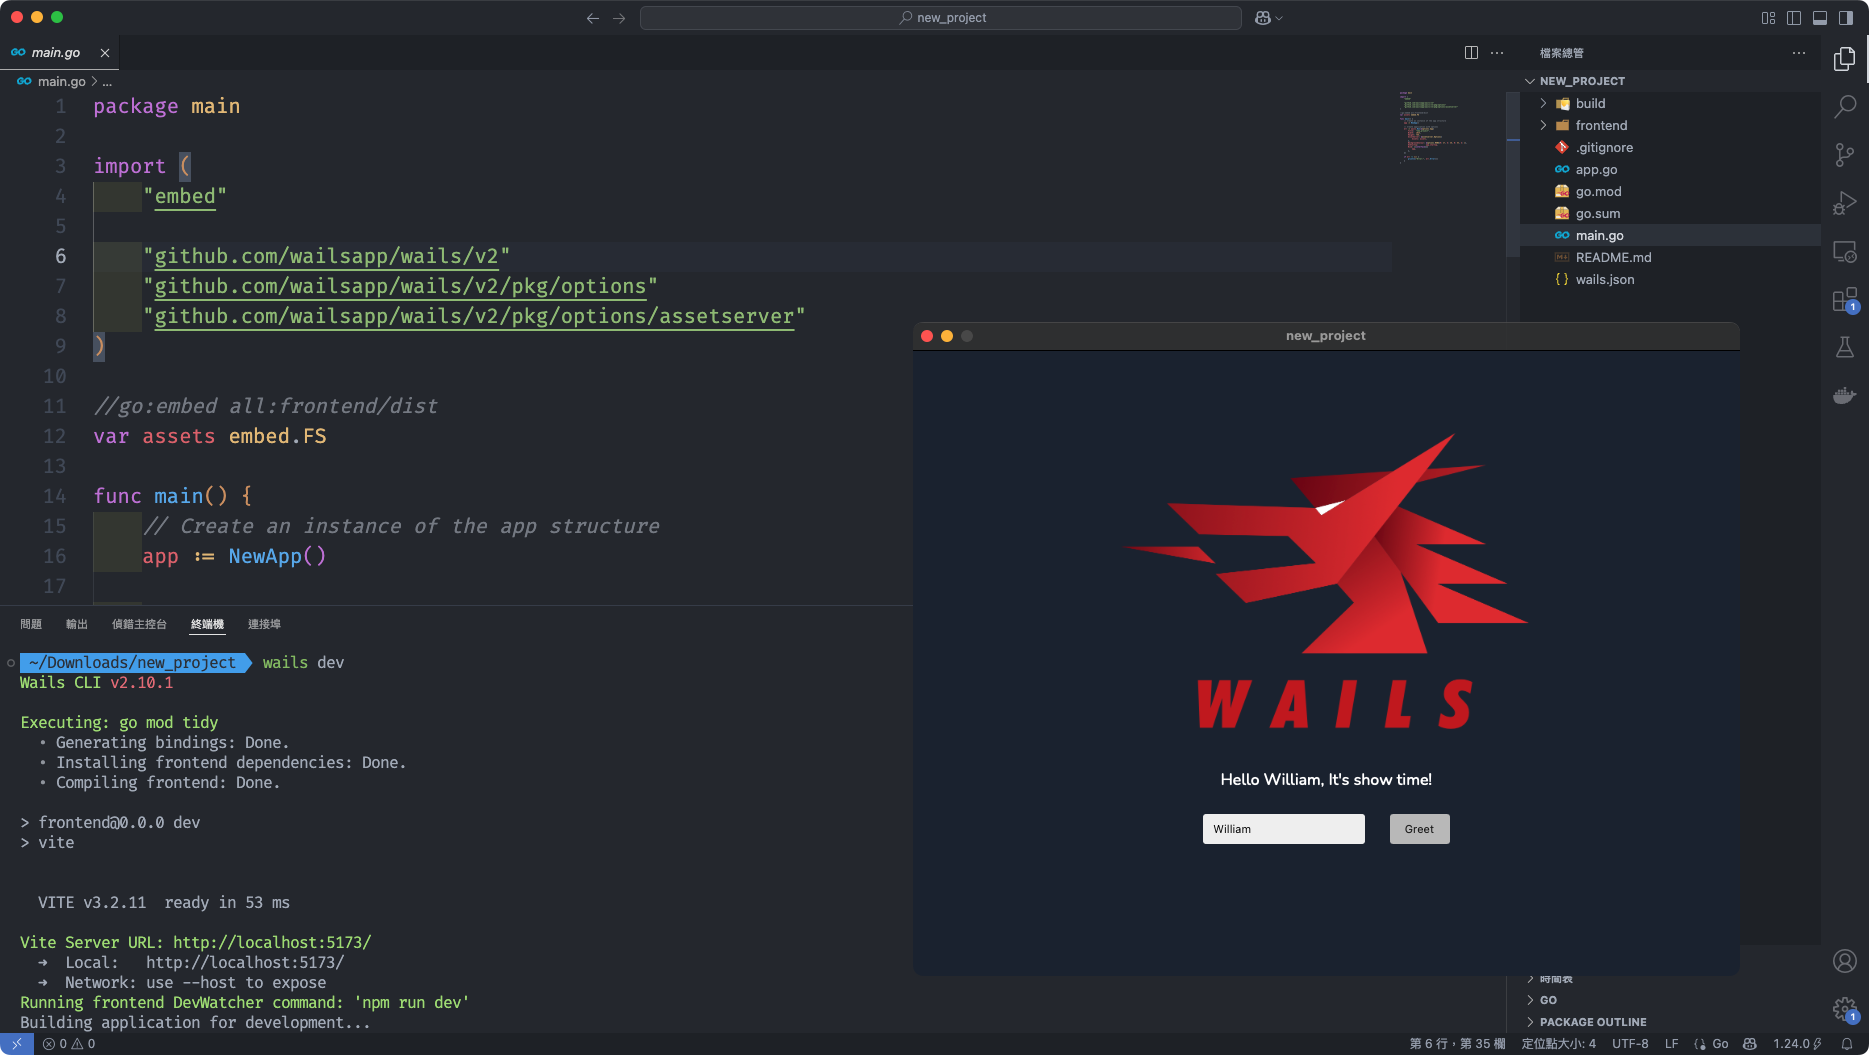Open go.sum in file explorer
Image resolution: width=1869 pixels, height=1055 pixels.
1670,213
